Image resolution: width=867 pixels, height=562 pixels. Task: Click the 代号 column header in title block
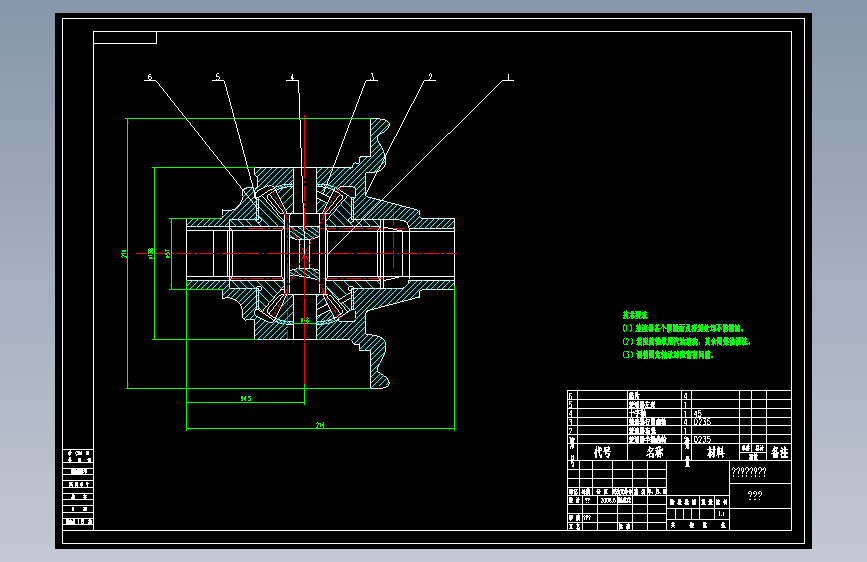pyautogui.click(x=602, y=452)
